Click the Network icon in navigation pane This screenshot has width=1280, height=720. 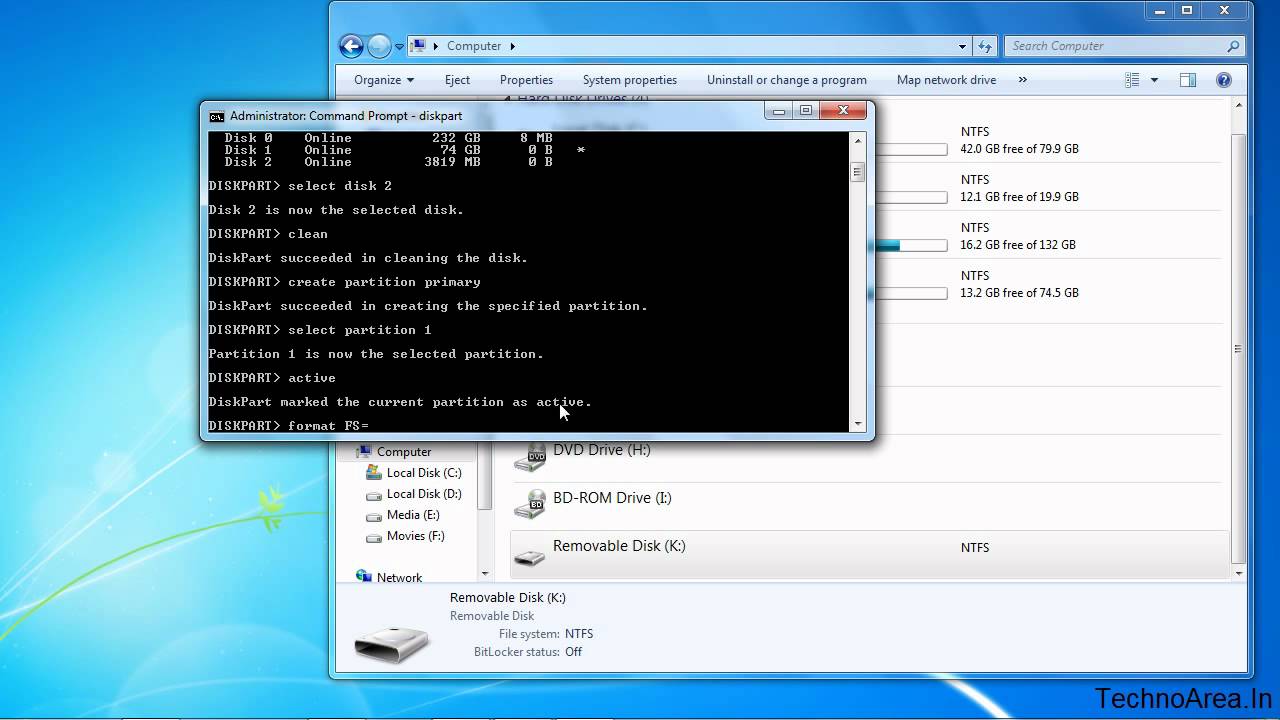(364, 577)
